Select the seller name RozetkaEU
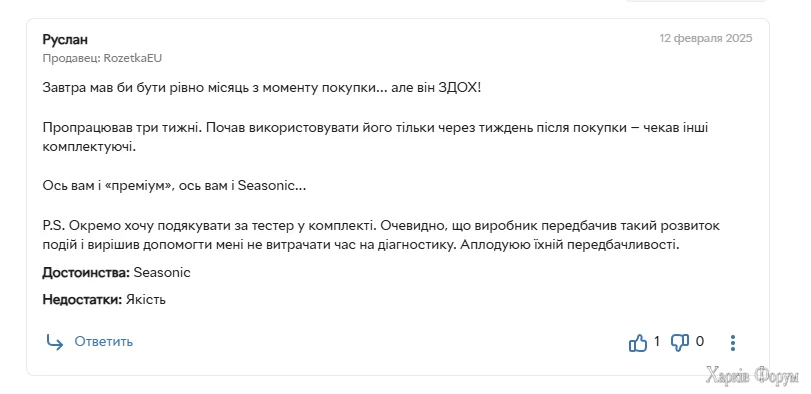The width and height of the screenshot is (811, 394). tap(133, 58)
